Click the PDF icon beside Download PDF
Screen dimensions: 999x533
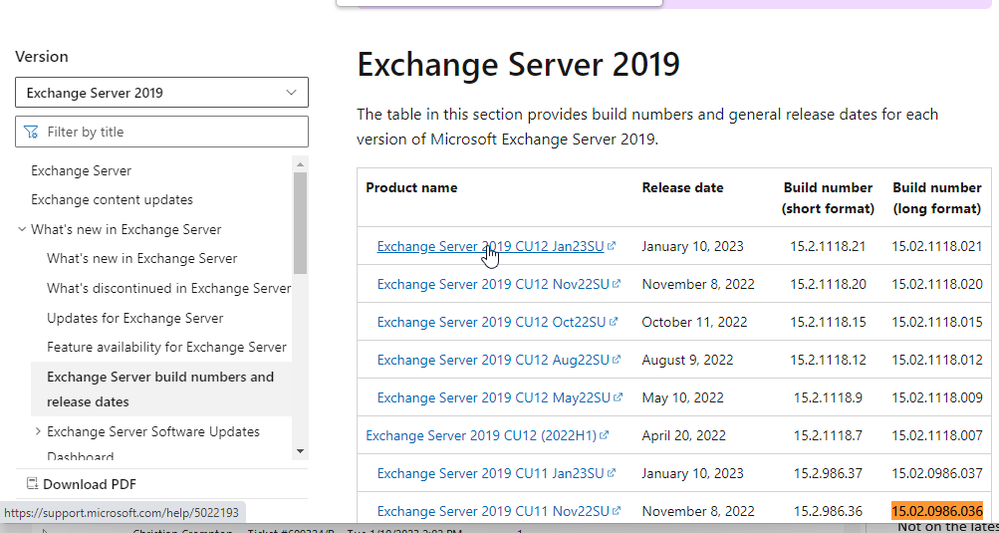(32, 484)
